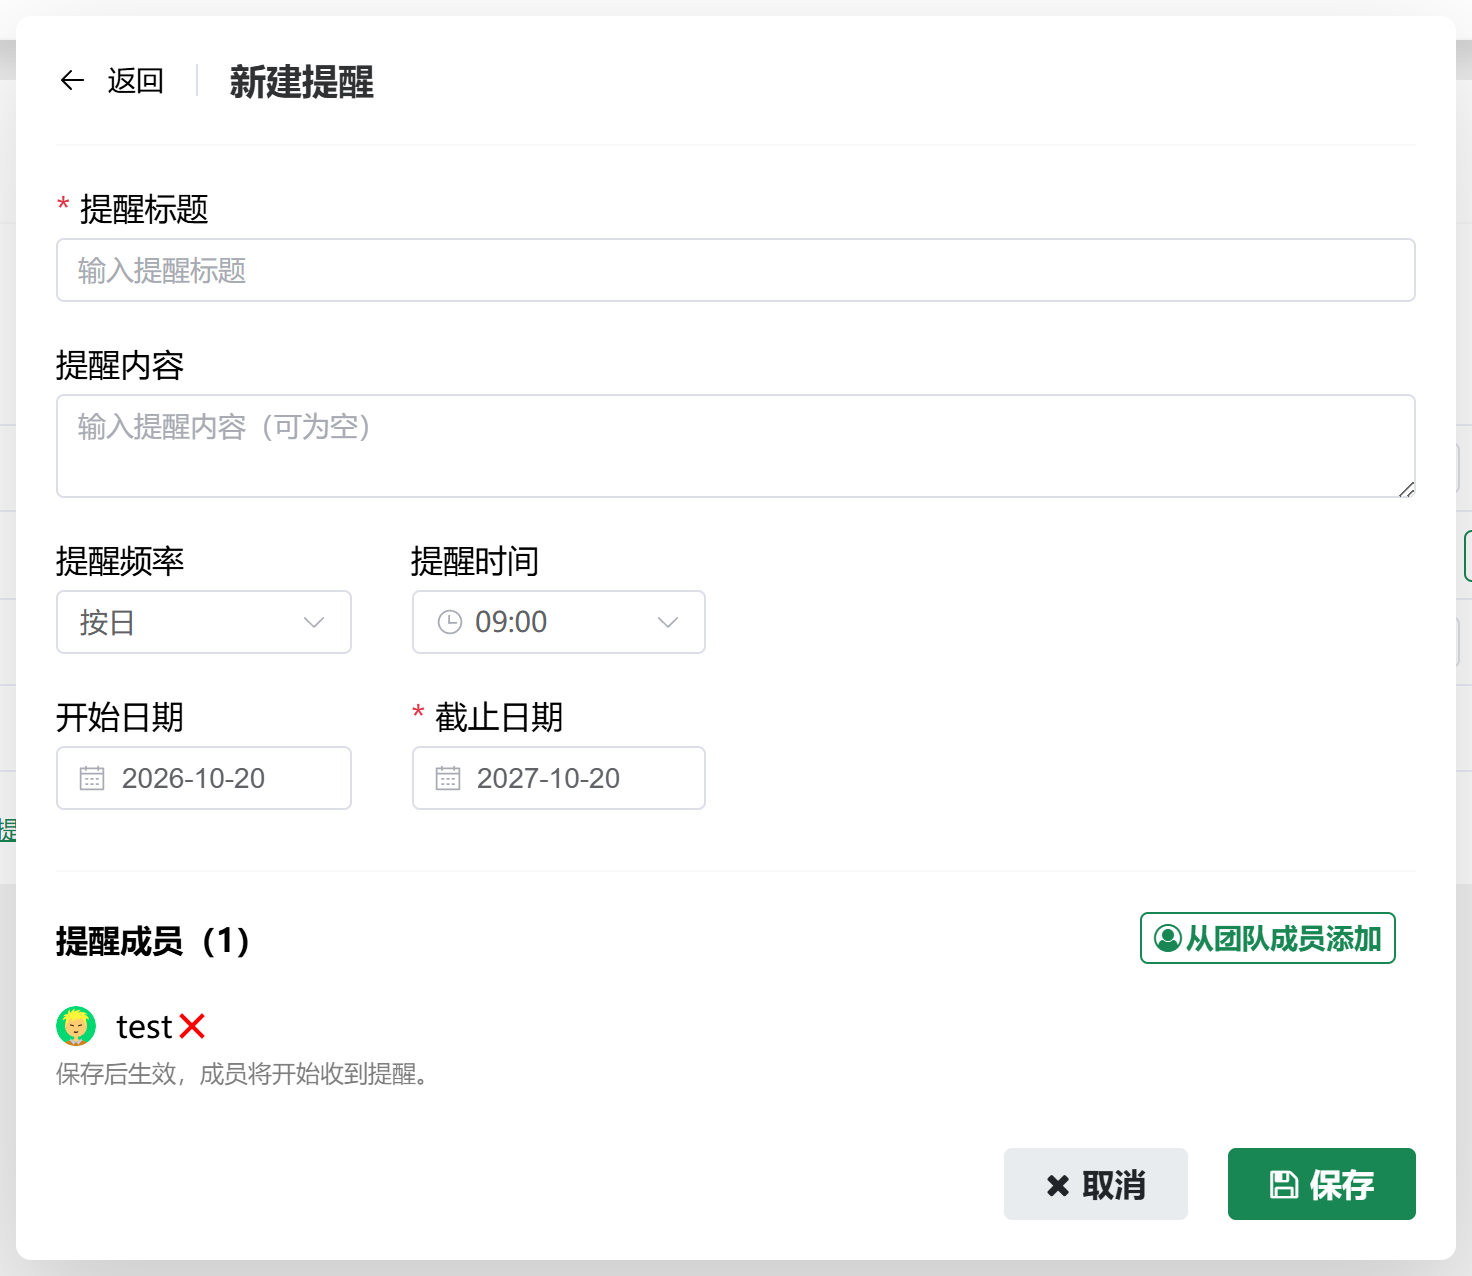Screen dimensions: 1472x1276
Task: Click the back arrow icon next to 返回
Action: 72,80
